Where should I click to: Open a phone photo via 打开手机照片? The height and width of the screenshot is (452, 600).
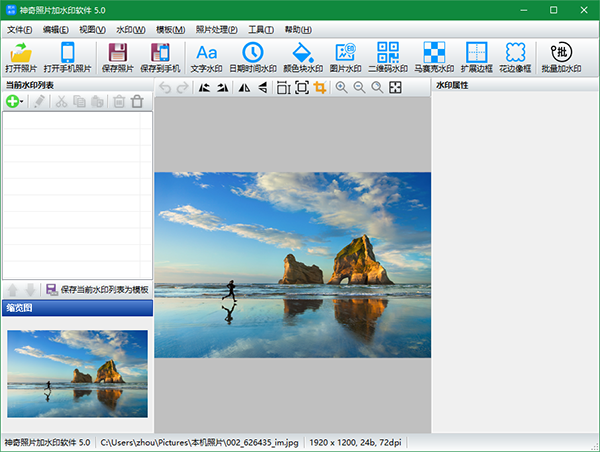tap(68, 57)
